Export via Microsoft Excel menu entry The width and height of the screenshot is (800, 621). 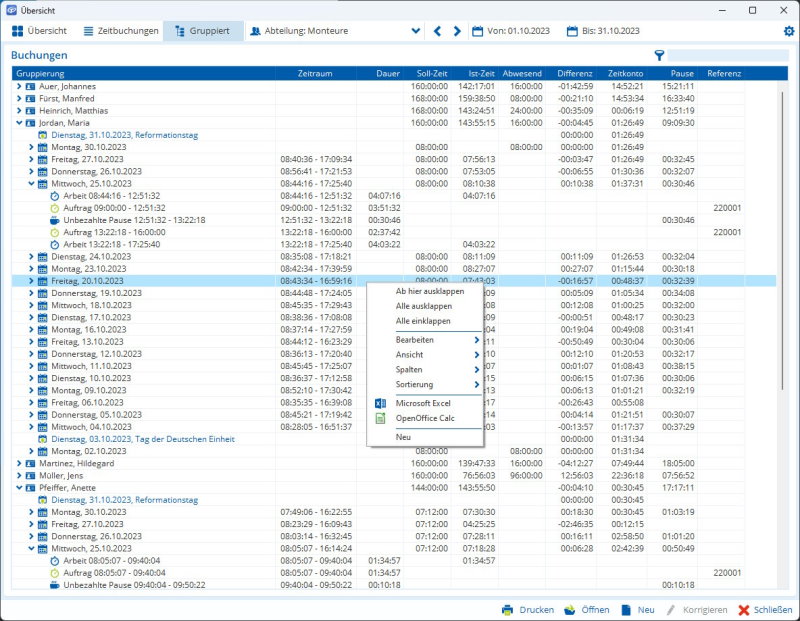423,403
